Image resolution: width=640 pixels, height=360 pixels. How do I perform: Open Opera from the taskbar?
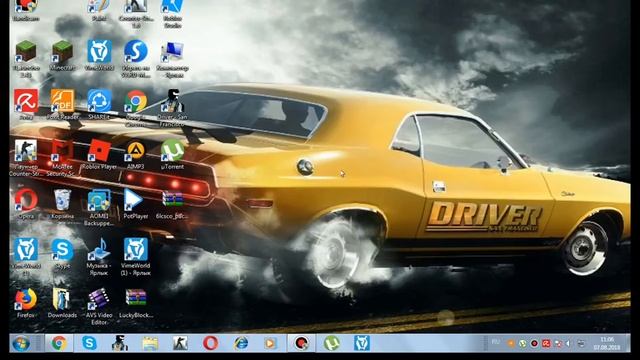pyautogui.click(x=210, y=343)
